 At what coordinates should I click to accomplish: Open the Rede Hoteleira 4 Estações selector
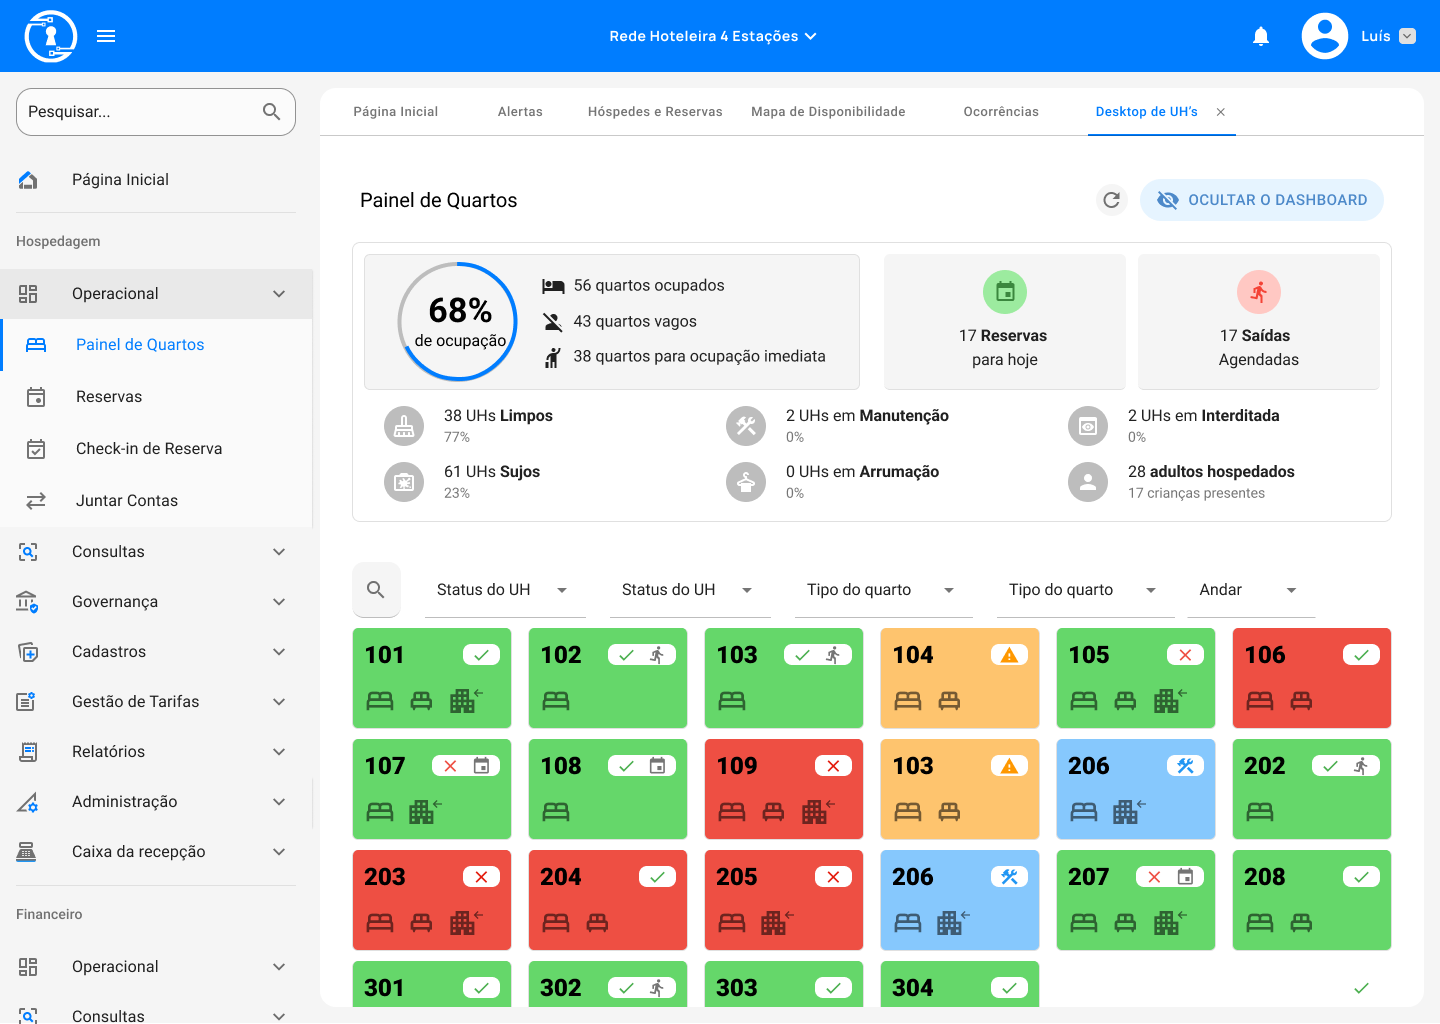[x=712, y=37]
